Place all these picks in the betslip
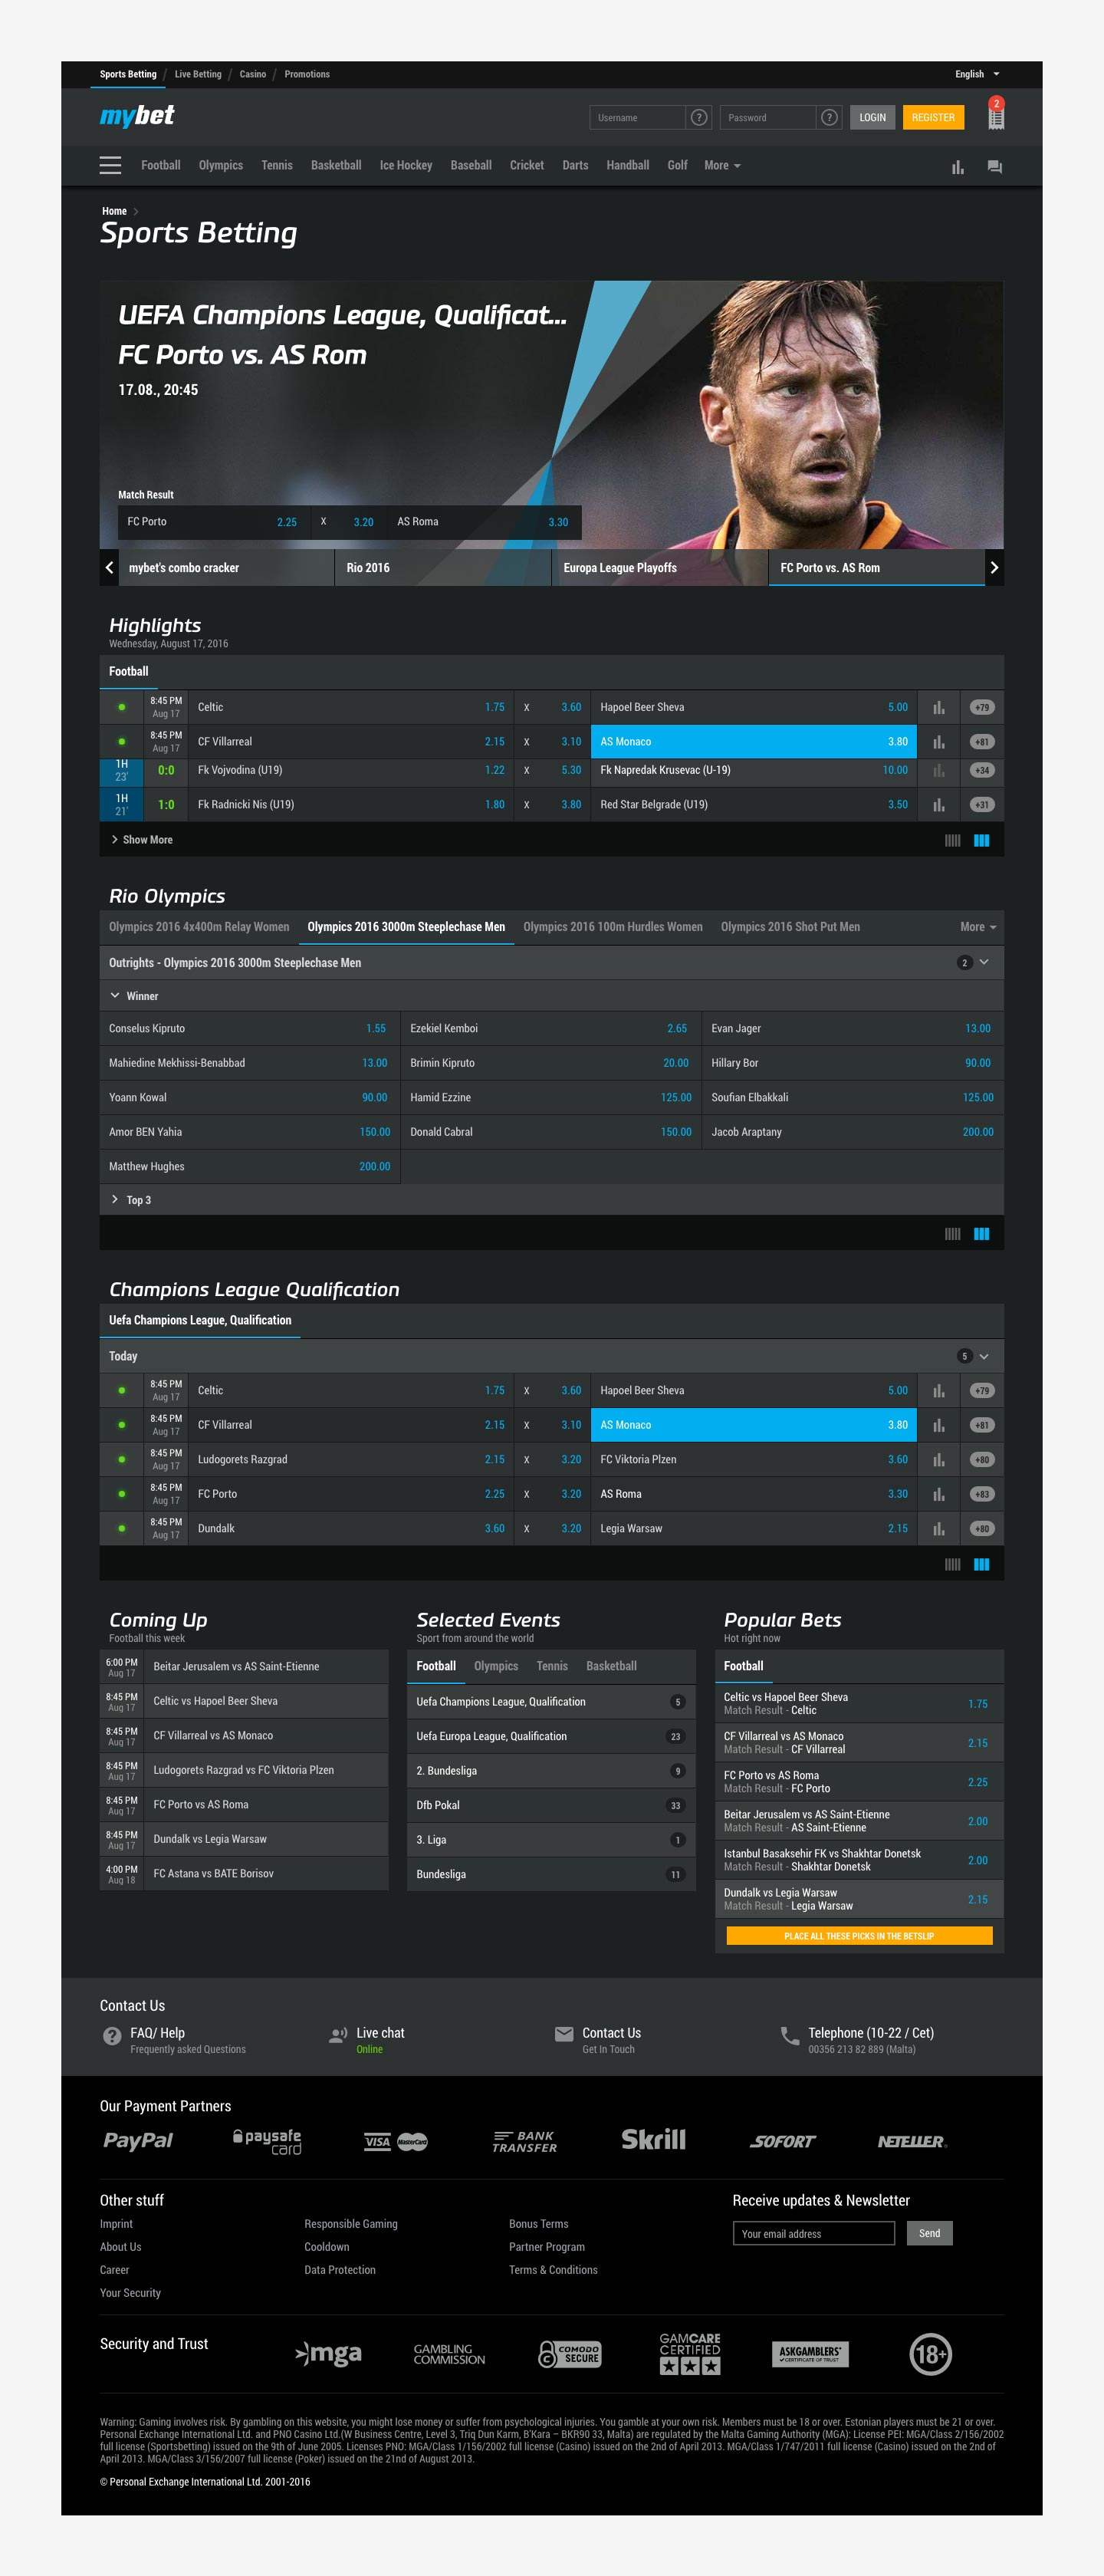The height and width of the screenshot is (2576, 1104). (x=859, y=1936)
